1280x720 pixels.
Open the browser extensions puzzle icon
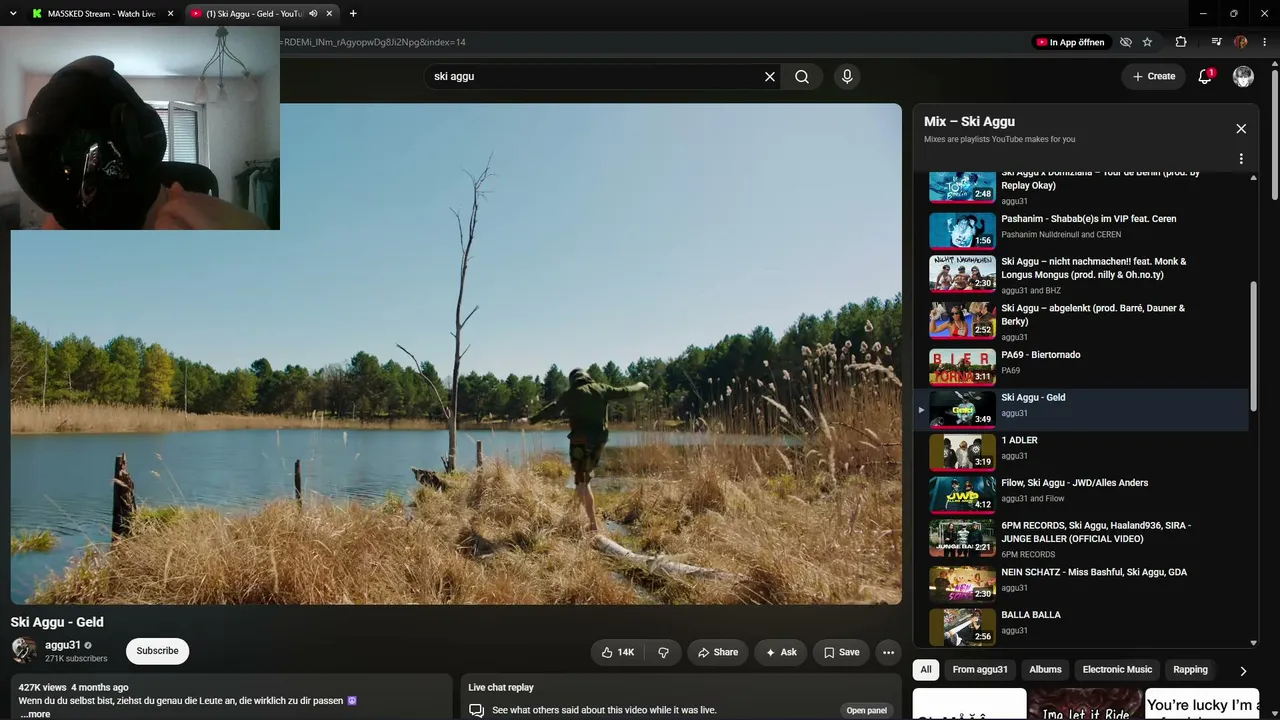(1181, 42)
